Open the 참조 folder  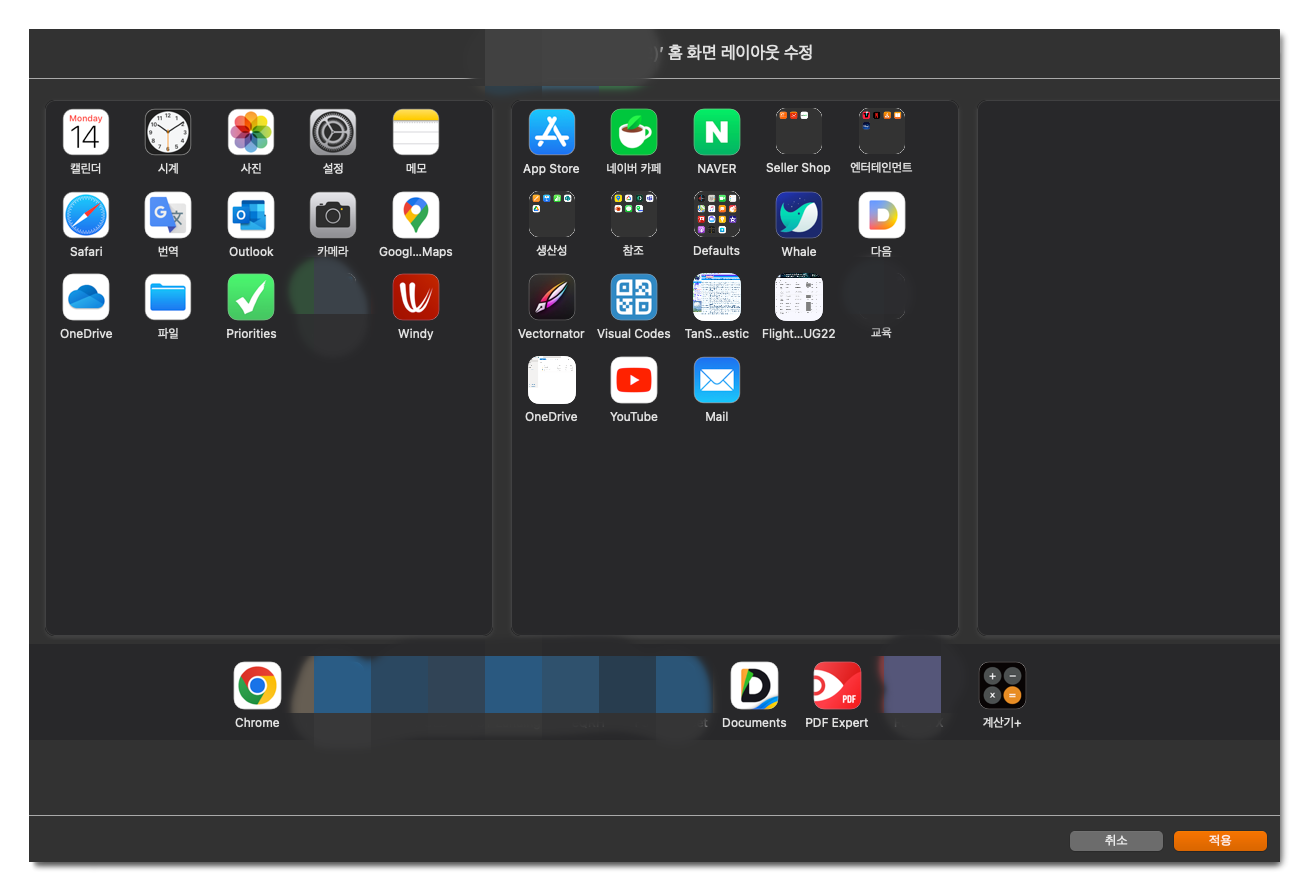[634, 215]
